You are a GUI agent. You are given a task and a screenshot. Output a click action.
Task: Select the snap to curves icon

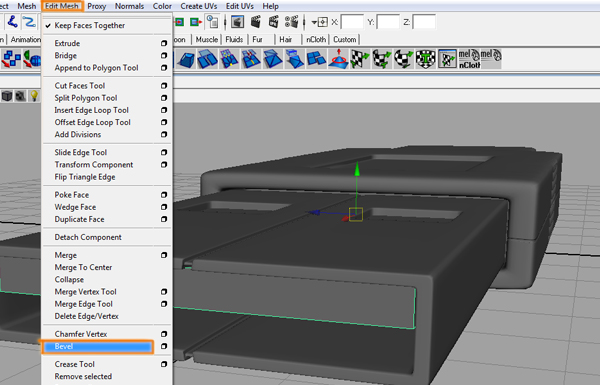pos(12,22)
